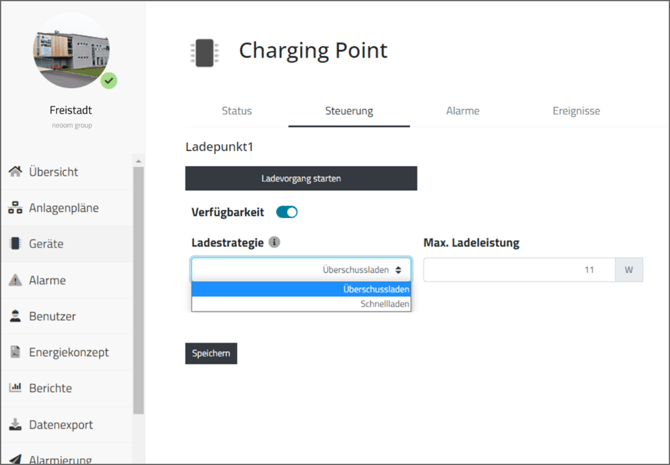The height and width of the screenshot is (465, 670).
Task: Switch to the Status tab
Action: point(237,111)
